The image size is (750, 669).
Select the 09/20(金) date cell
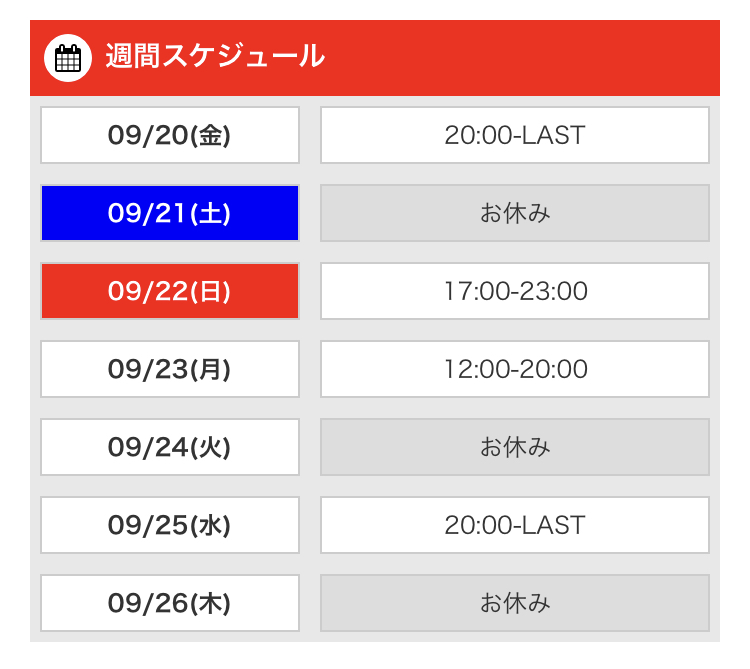pyautogui.click(x=170, y=135)
